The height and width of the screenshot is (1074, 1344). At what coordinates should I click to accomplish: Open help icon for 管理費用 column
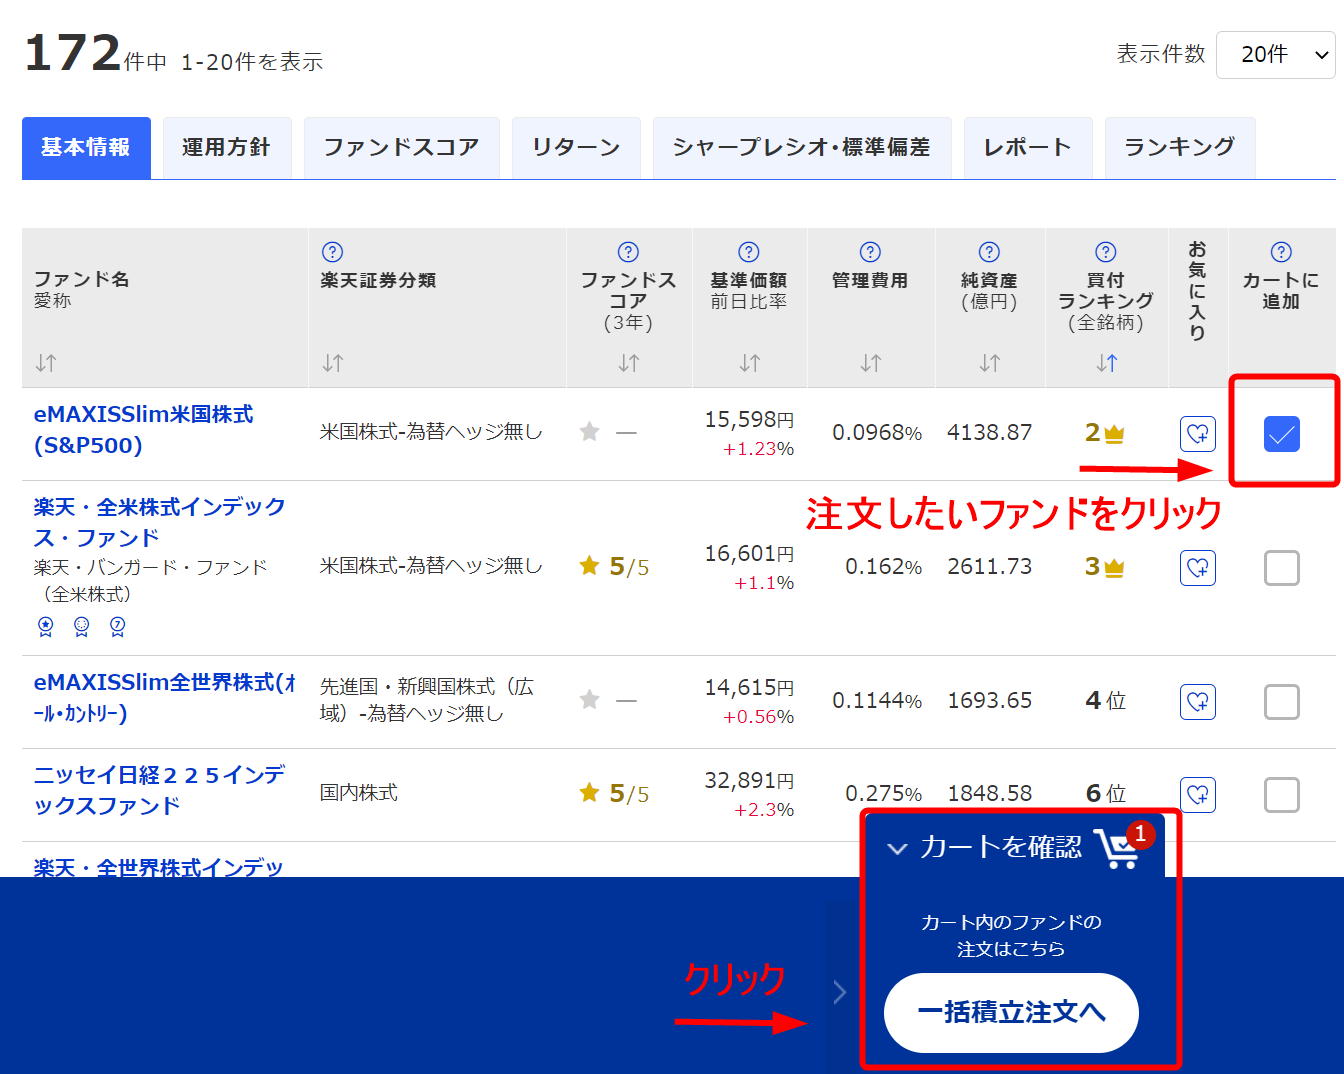pos(870,252)
